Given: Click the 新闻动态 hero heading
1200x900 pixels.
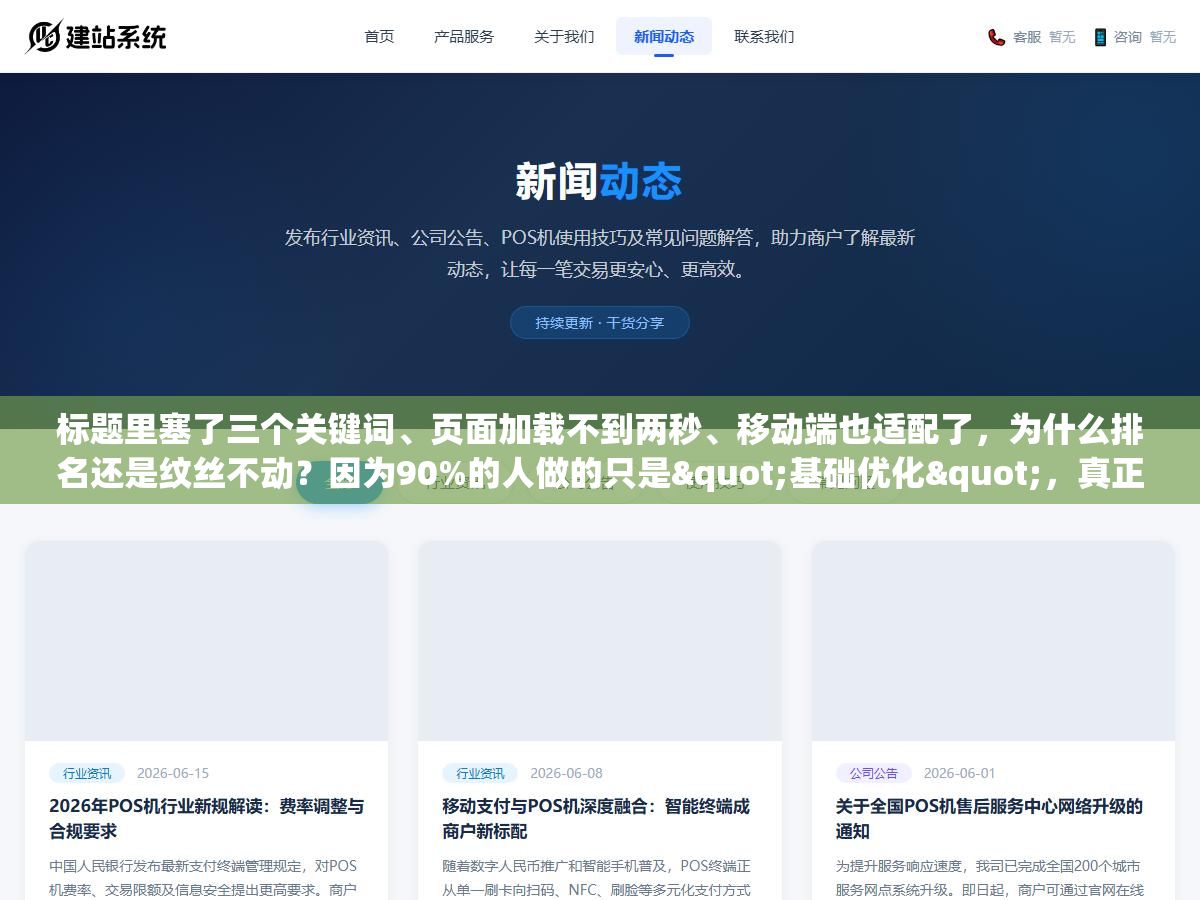Looking at the screenshot, I should pos(599,182).
